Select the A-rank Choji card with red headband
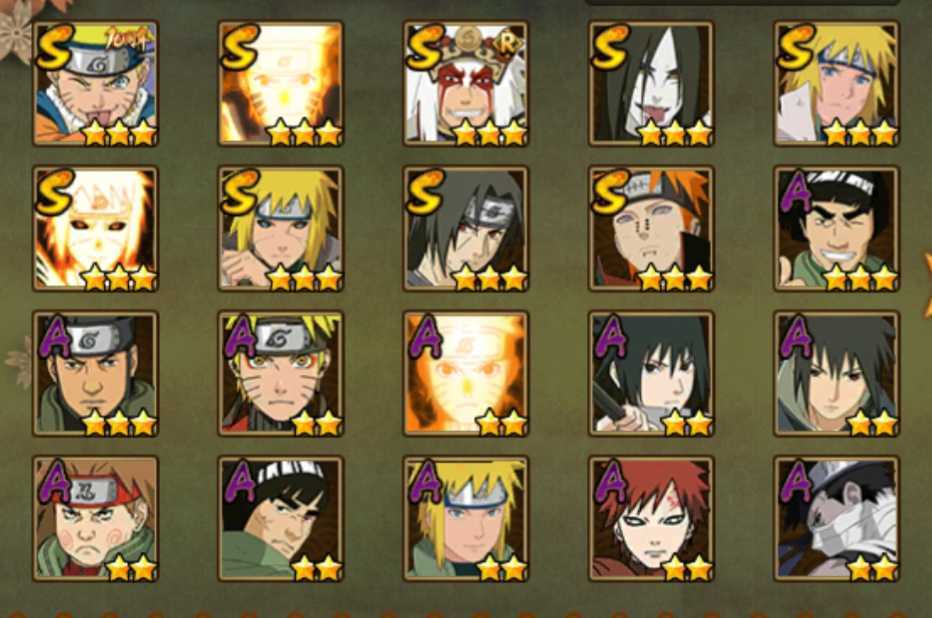Viewport: 932px width, 618px height. (96, 519)
